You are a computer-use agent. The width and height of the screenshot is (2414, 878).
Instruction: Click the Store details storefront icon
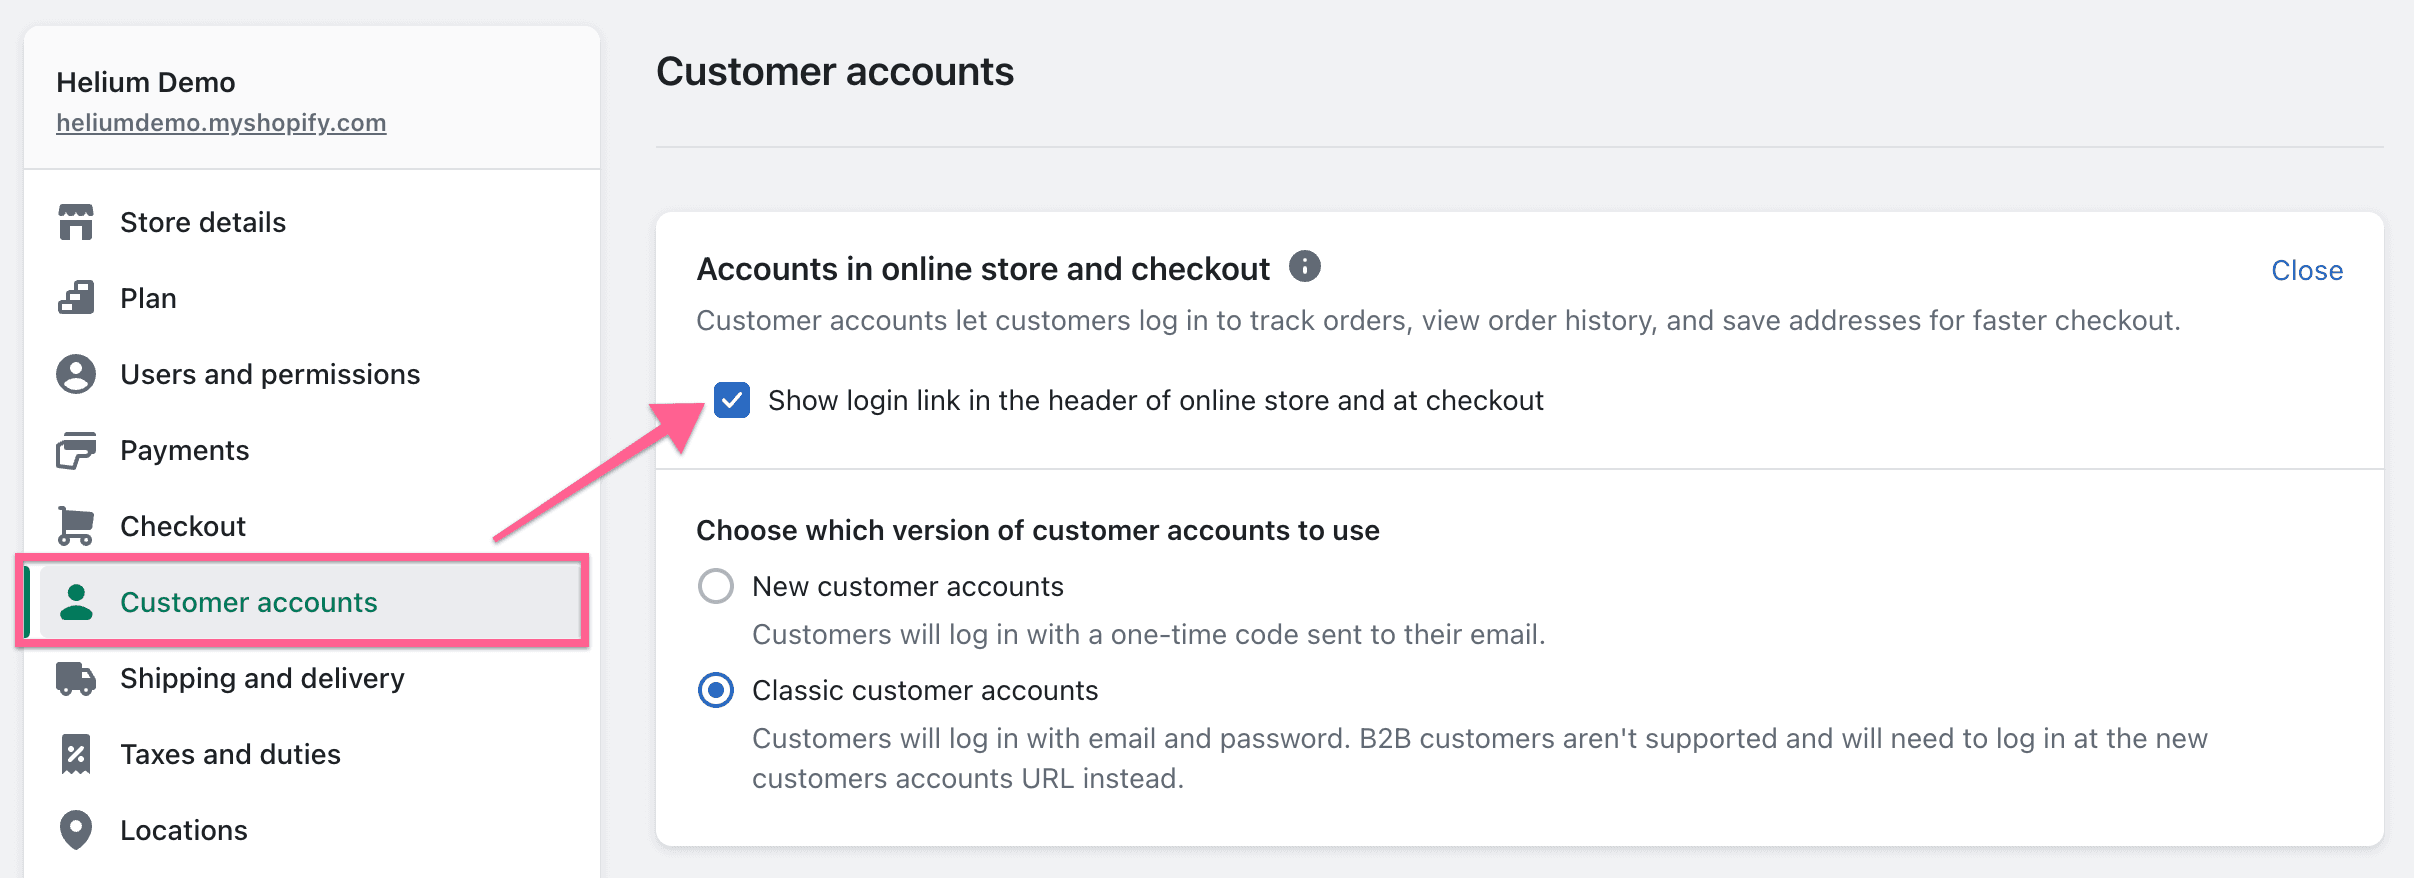coord(76,222)
